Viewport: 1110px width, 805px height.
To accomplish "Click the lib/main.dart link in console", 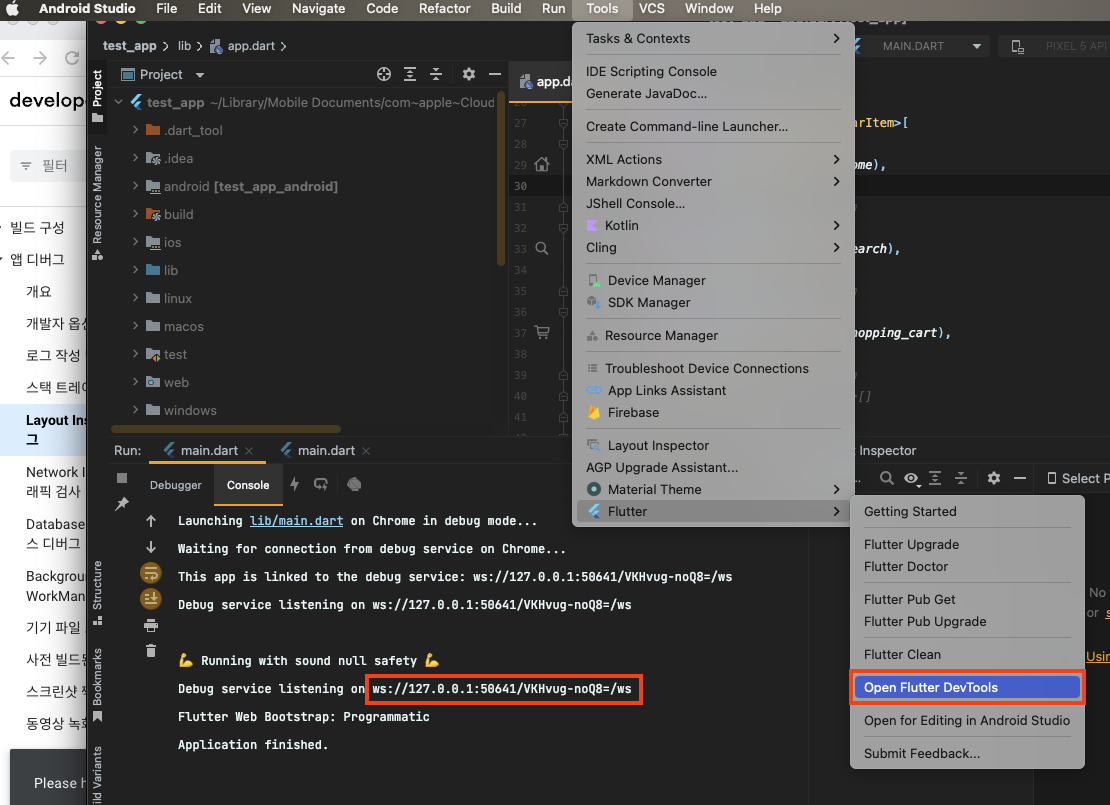I will point(296,521).
